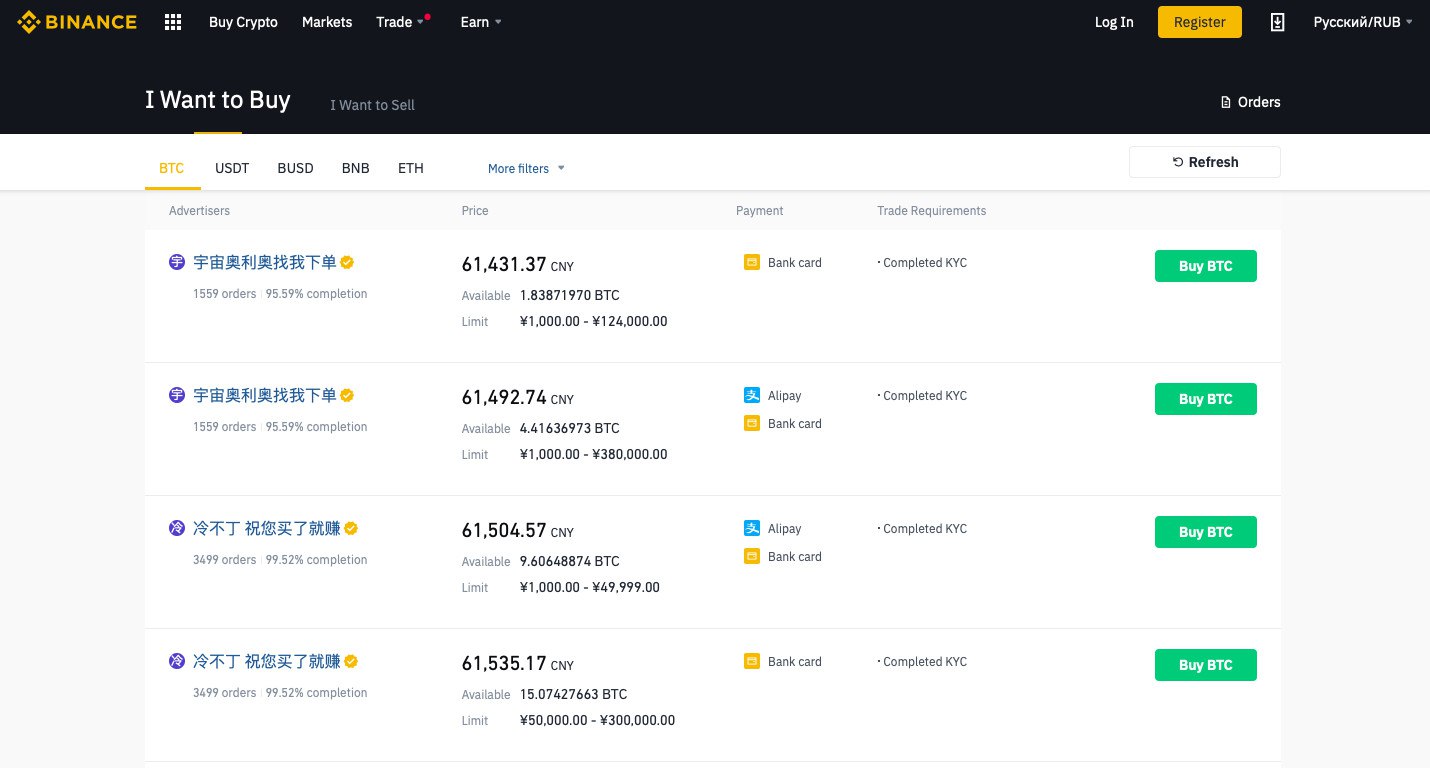1430x768 pixels.
Task: Select the BTC tab
Action: click(172, 168)
